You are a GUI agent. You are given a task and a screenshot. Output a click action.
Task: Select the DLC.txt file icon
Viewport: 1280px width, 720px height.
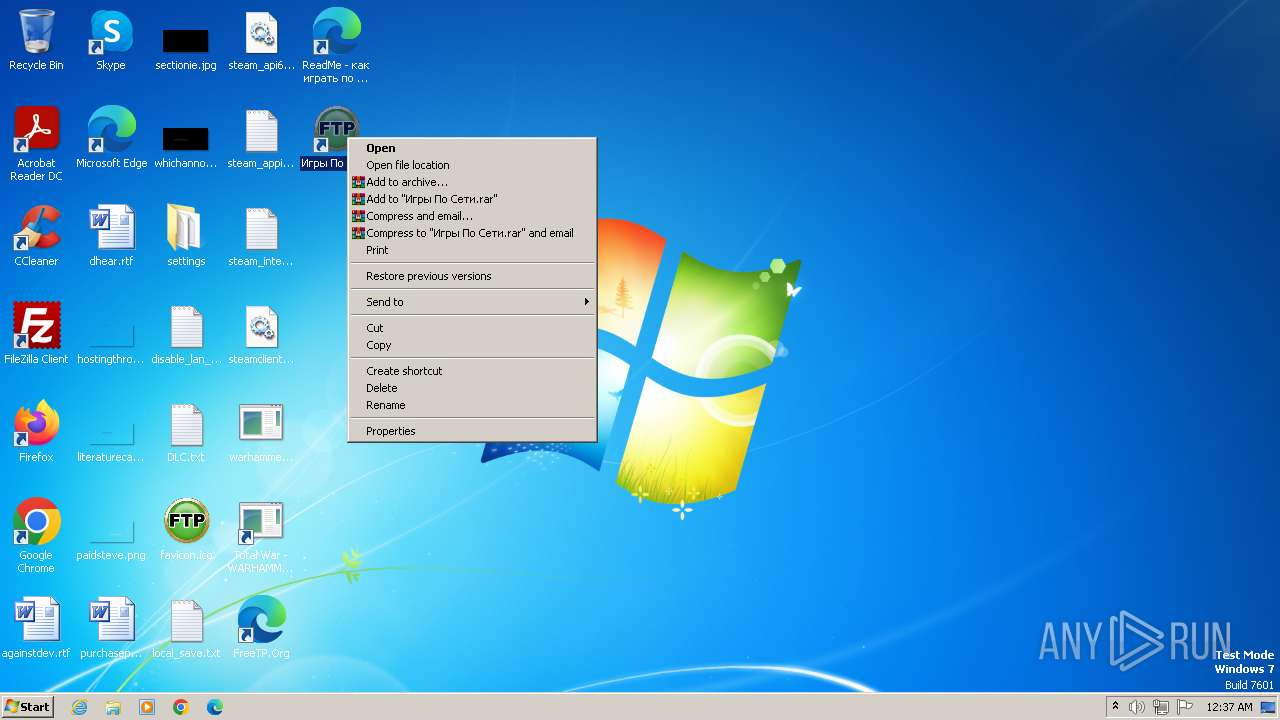pyautogui.click(x=186, y=432)
